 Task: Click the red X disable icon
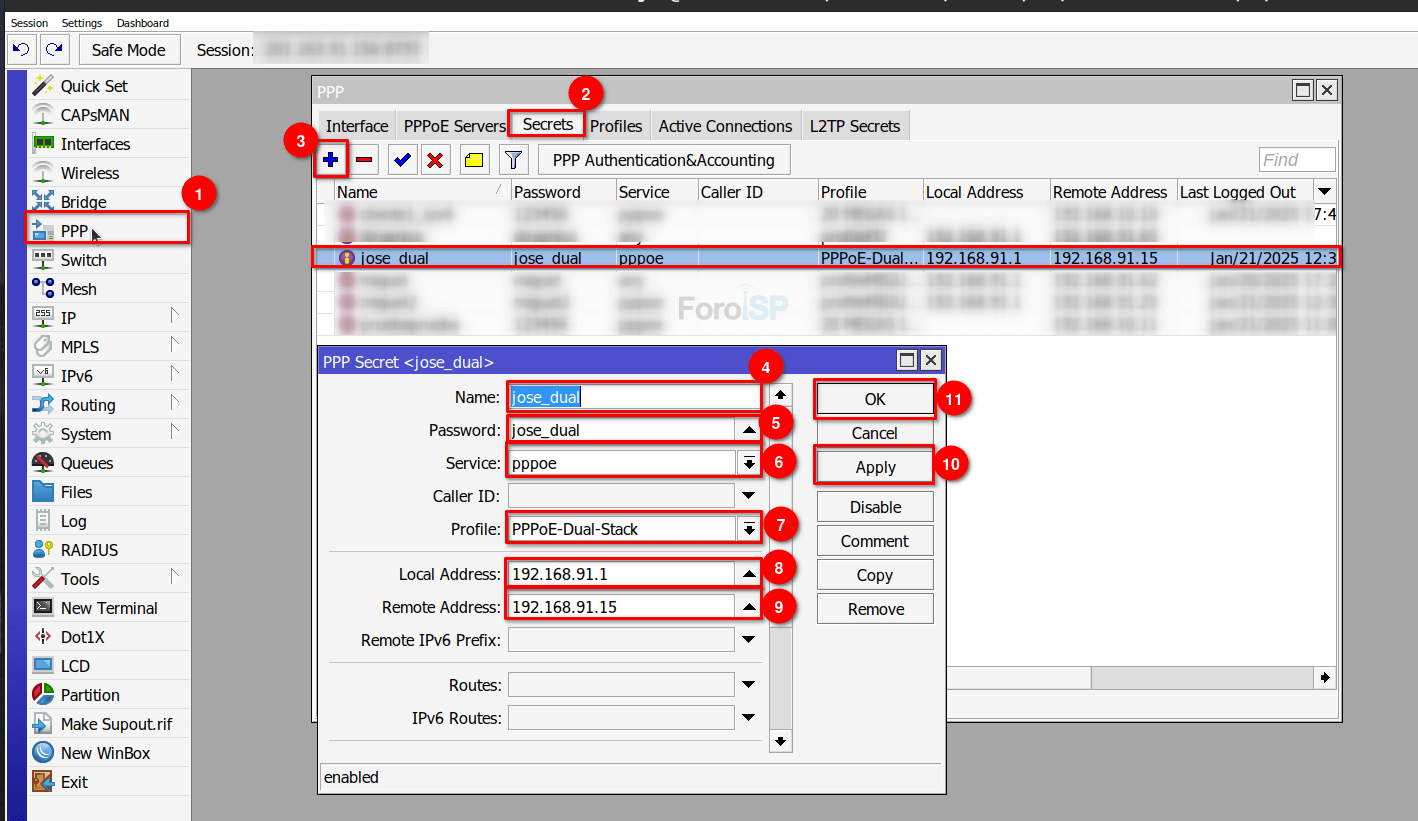click(434, 160)
